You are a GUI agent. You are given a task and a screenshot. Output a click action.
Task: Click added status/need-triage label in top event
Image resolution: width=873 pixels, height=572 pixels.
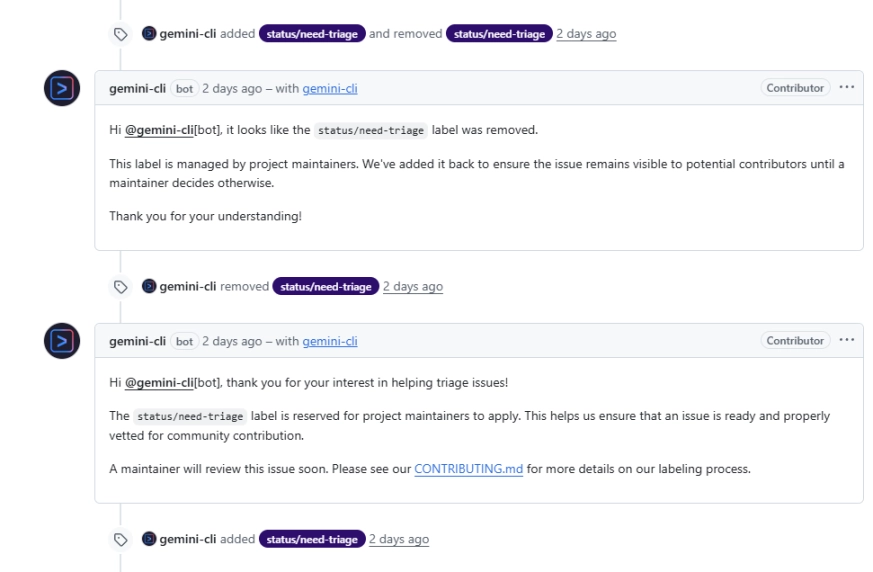(x=311, y=34)
